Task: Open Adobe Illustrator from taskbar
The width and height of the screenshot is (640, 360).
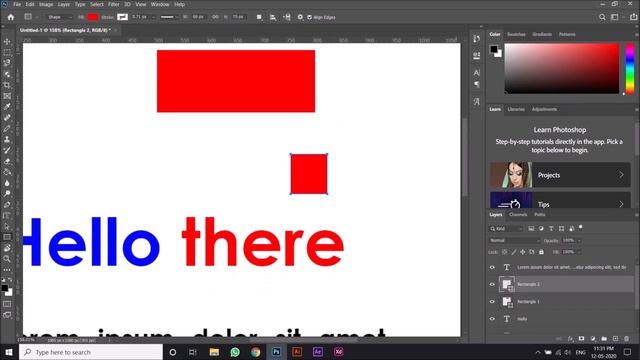Action: coord(297,352)
